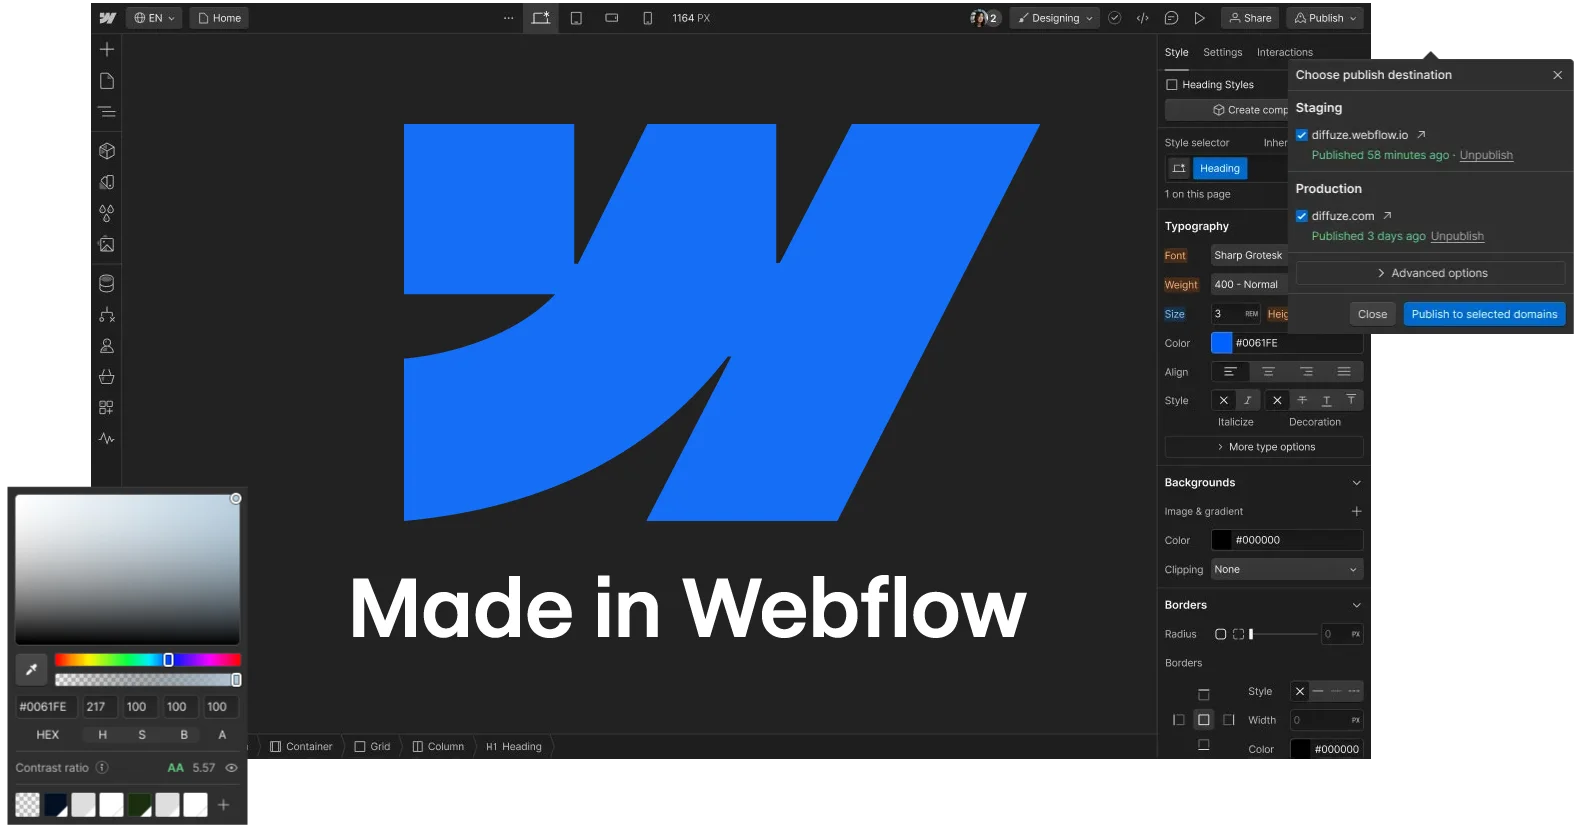Open the CMS collections database icon
1581x833 pixels.
[107, 284]
